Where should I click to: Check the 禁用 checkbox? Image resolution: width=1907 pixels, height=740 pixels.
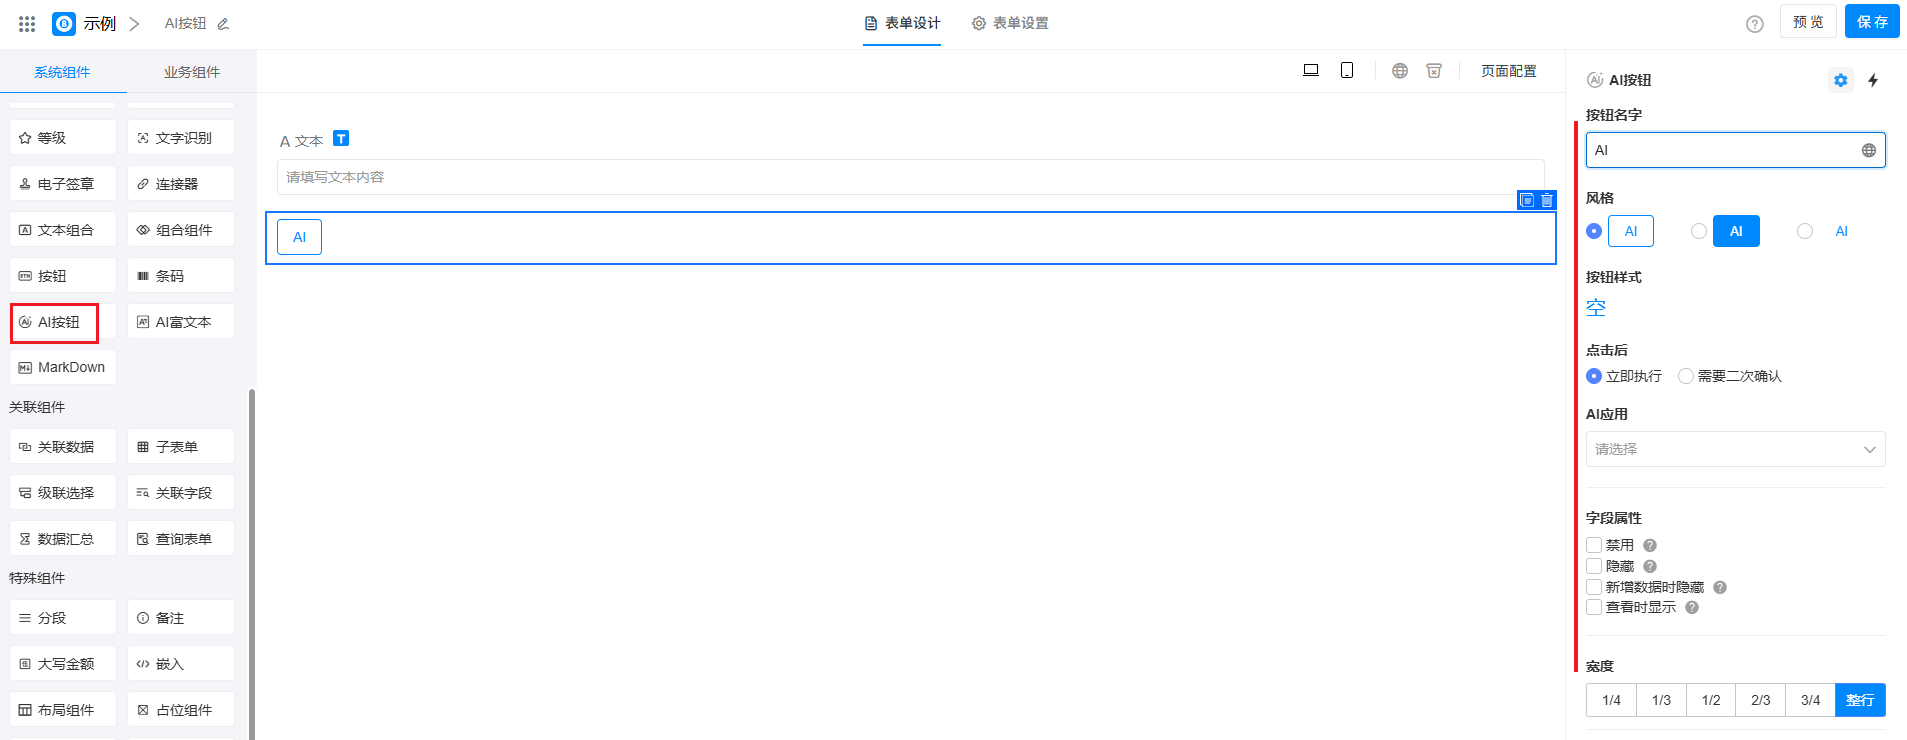(1594, 545)
